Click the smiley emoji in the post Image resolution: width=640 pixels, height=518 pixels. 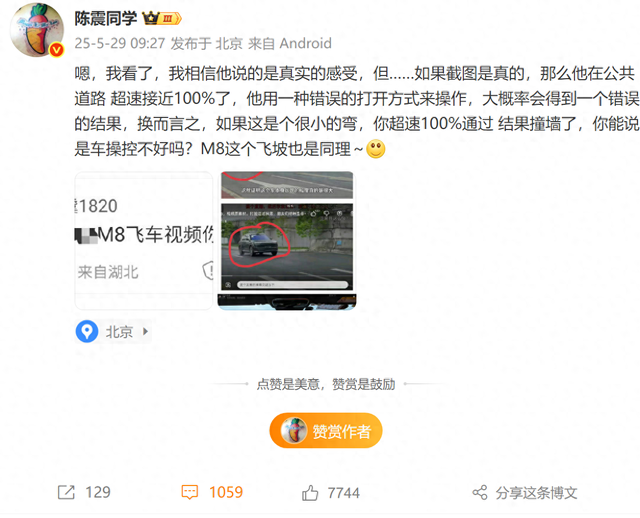[x=376, y=149]
